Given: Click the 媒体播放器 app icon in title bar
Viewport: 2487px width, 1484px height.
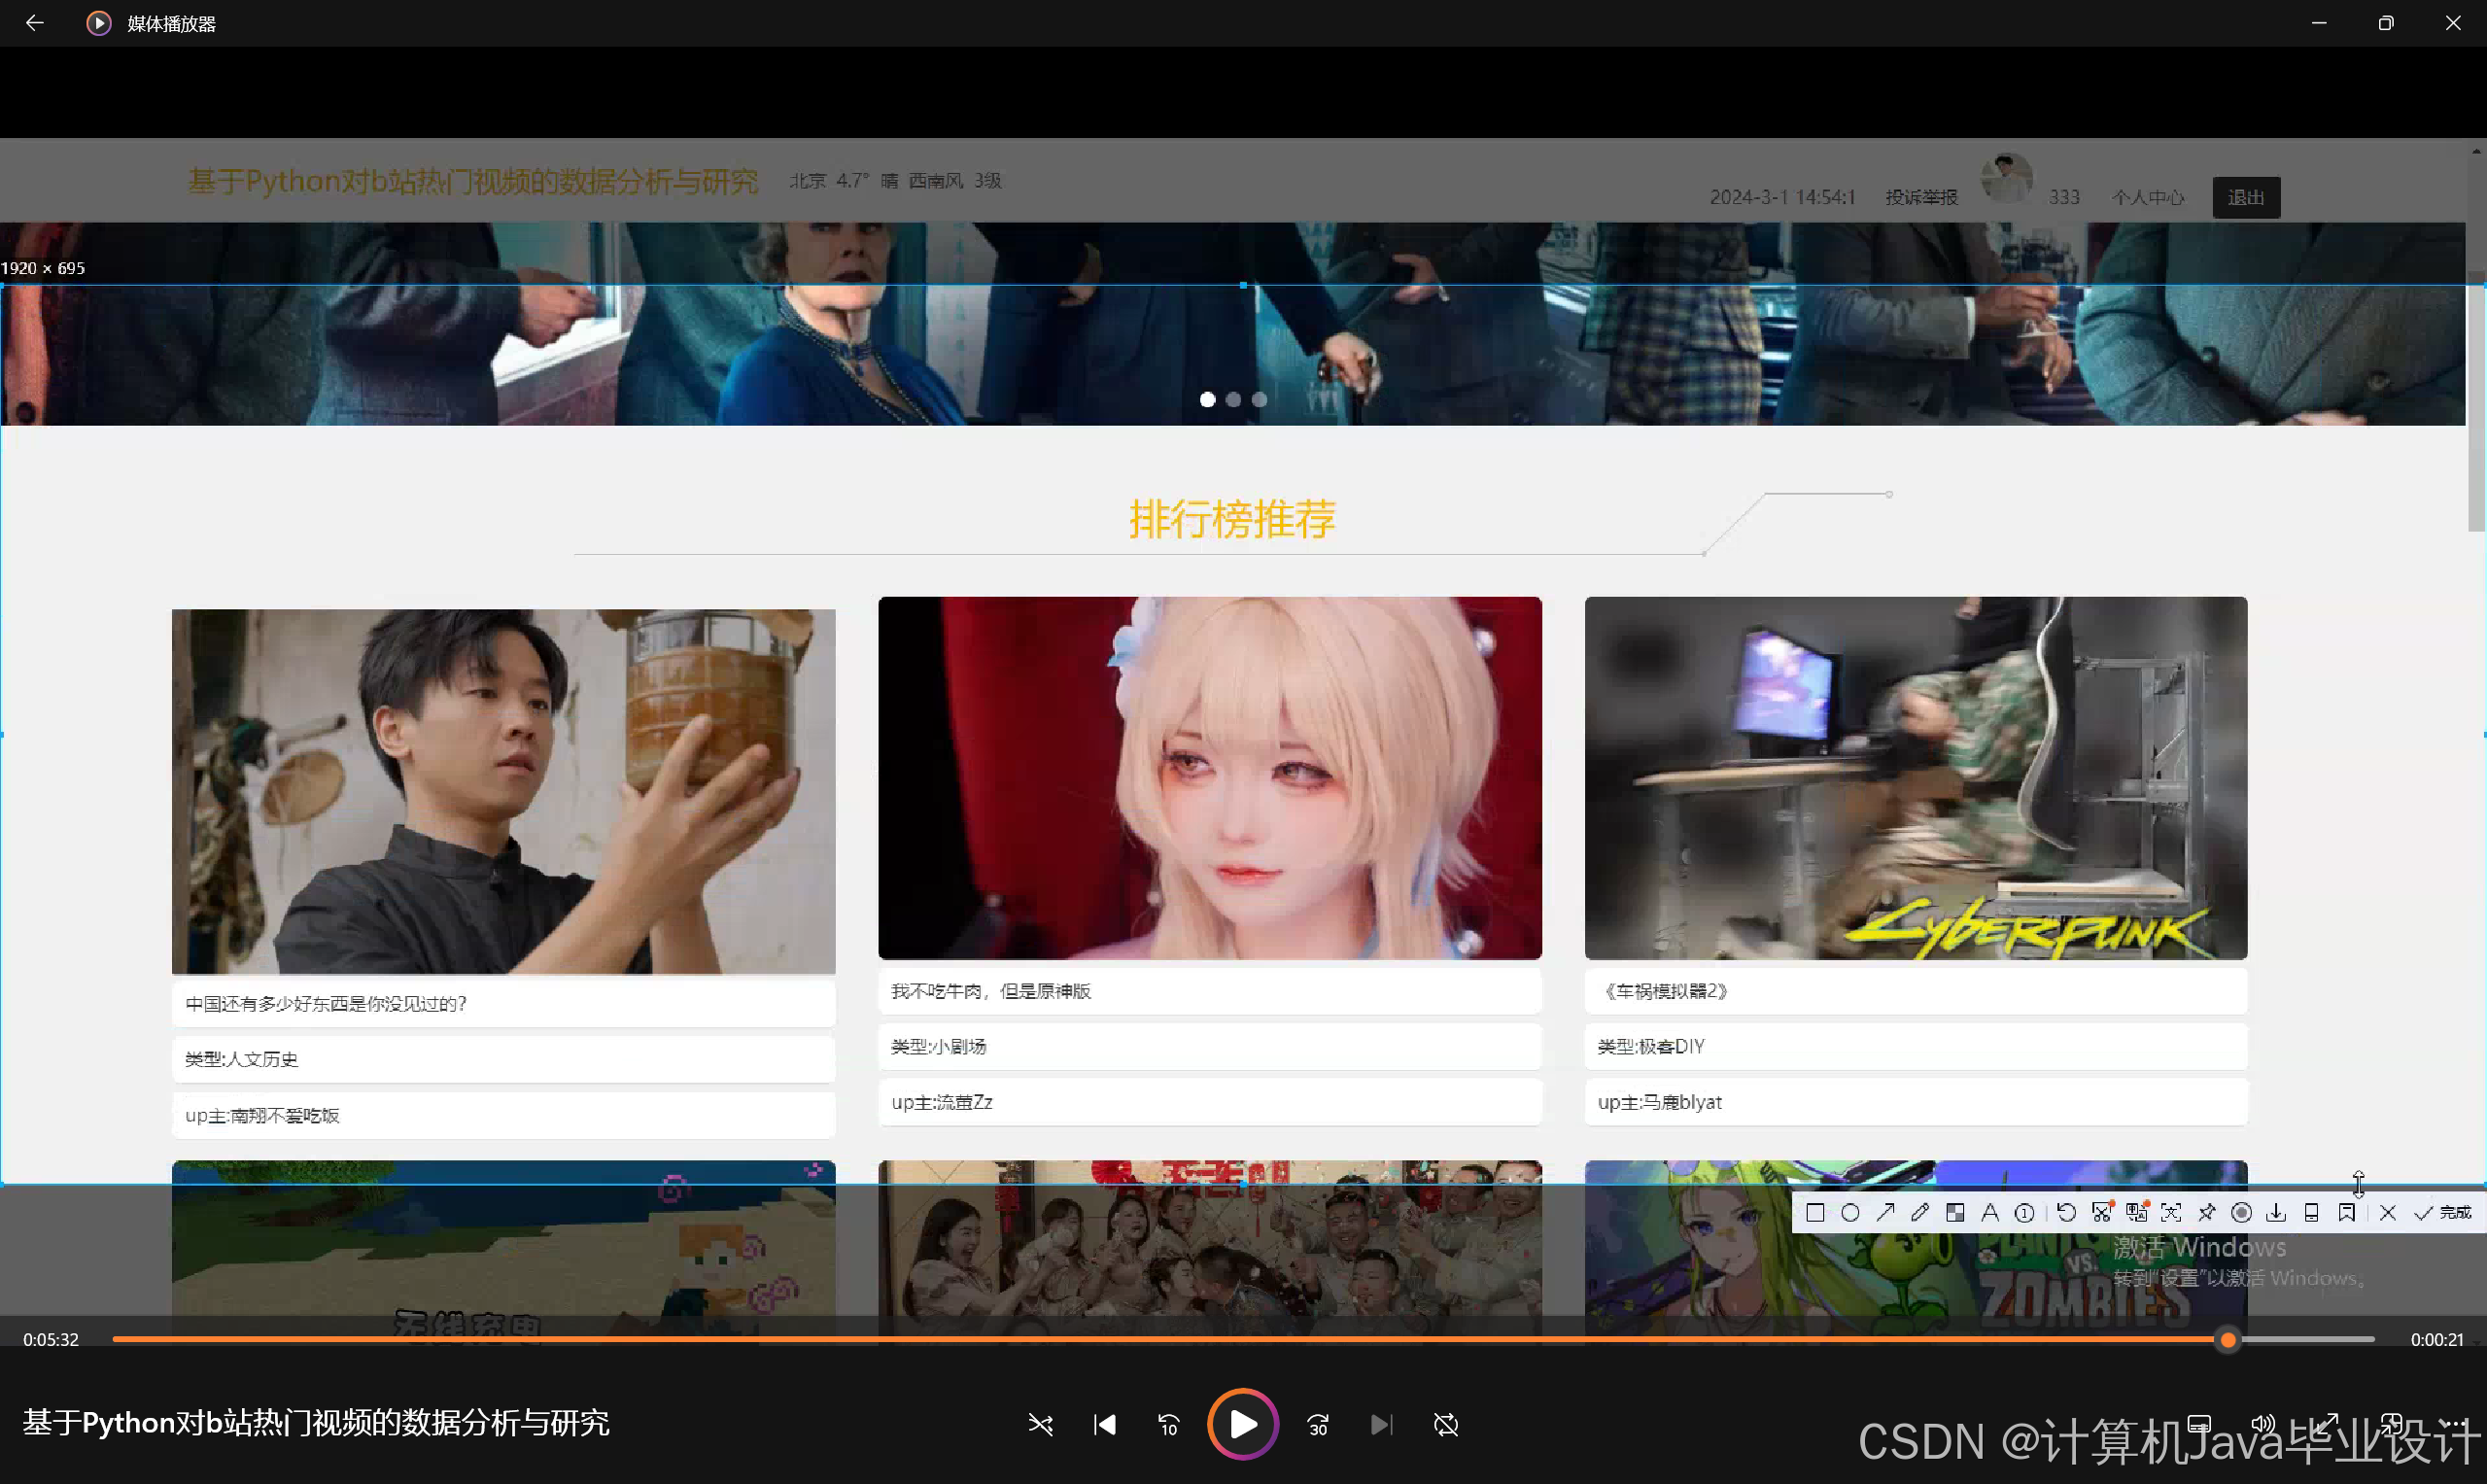Looking at the screenshot, I should click(98, 23).
